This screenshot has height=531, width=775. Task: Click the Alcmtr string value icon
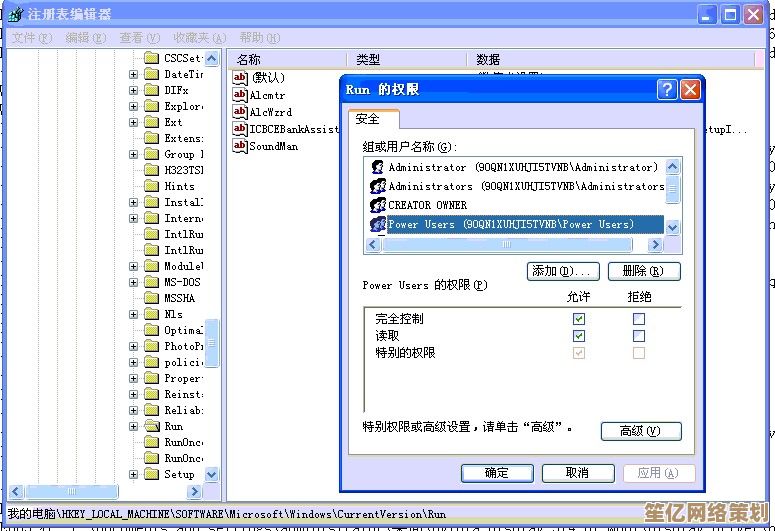tap(240, 94)
